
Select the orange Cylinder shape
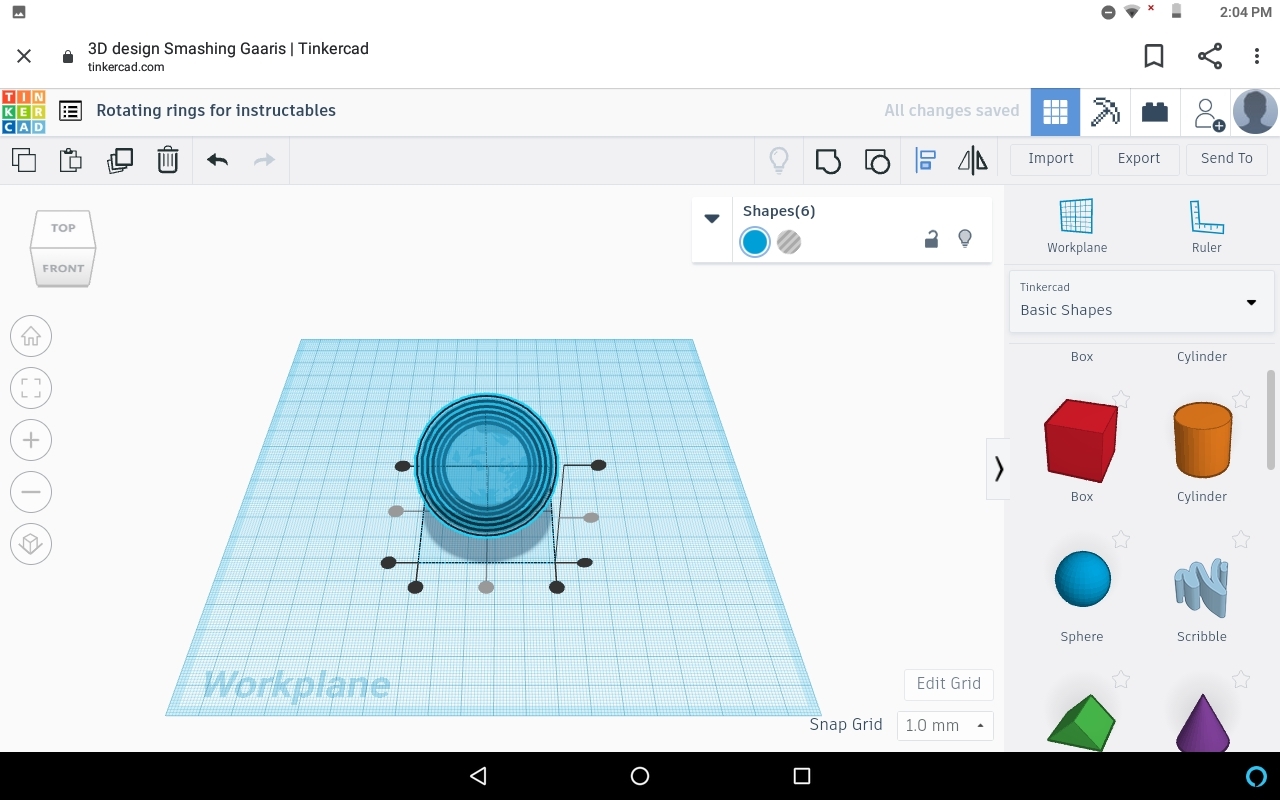pyautogui.click(x=1202, y=439)
